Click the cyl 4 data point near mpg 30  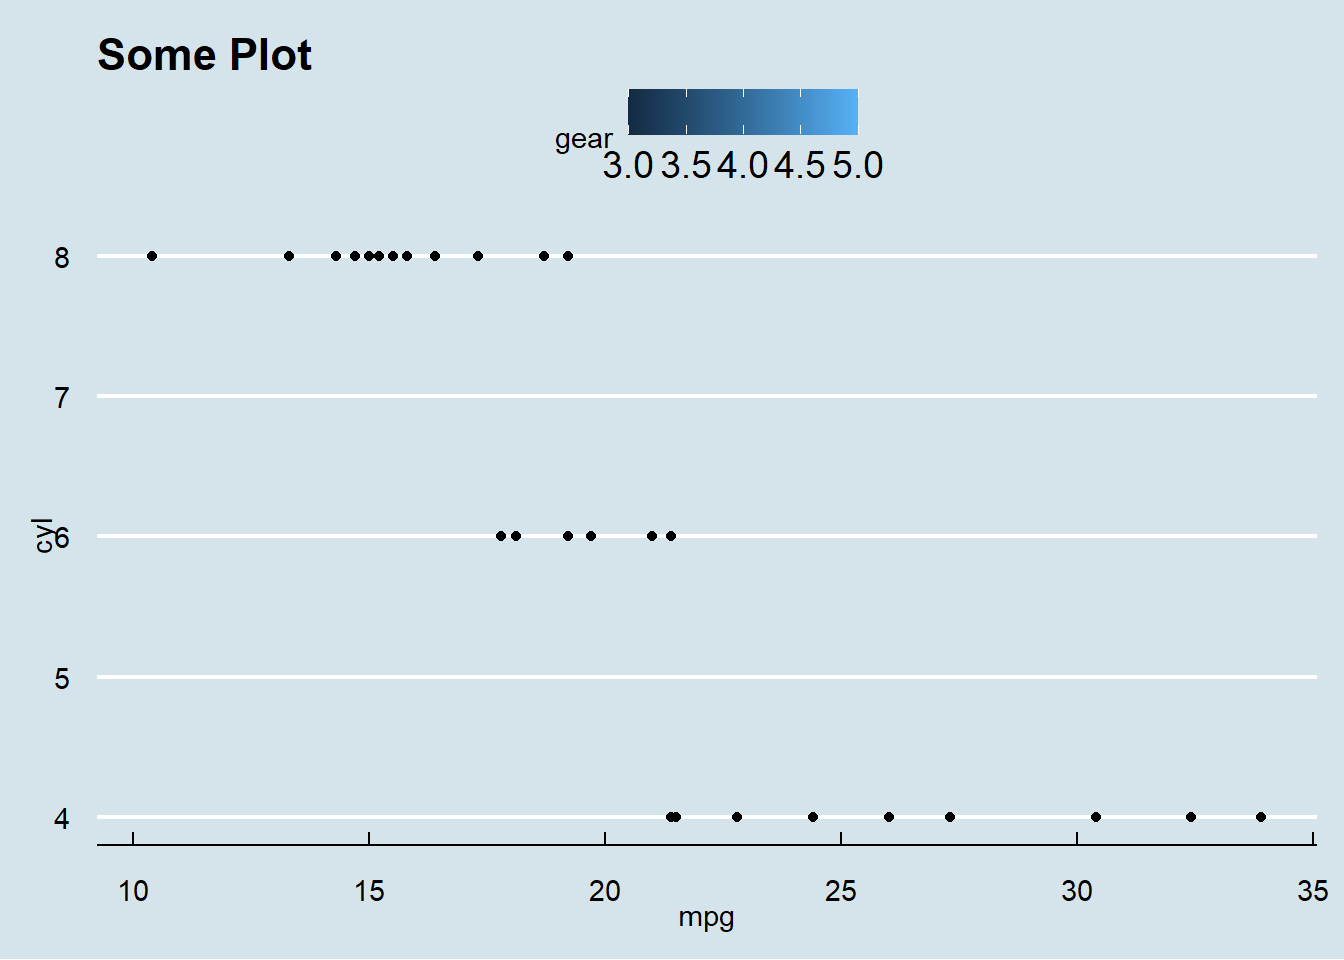pyautogui.click(x=1096, y=817)
